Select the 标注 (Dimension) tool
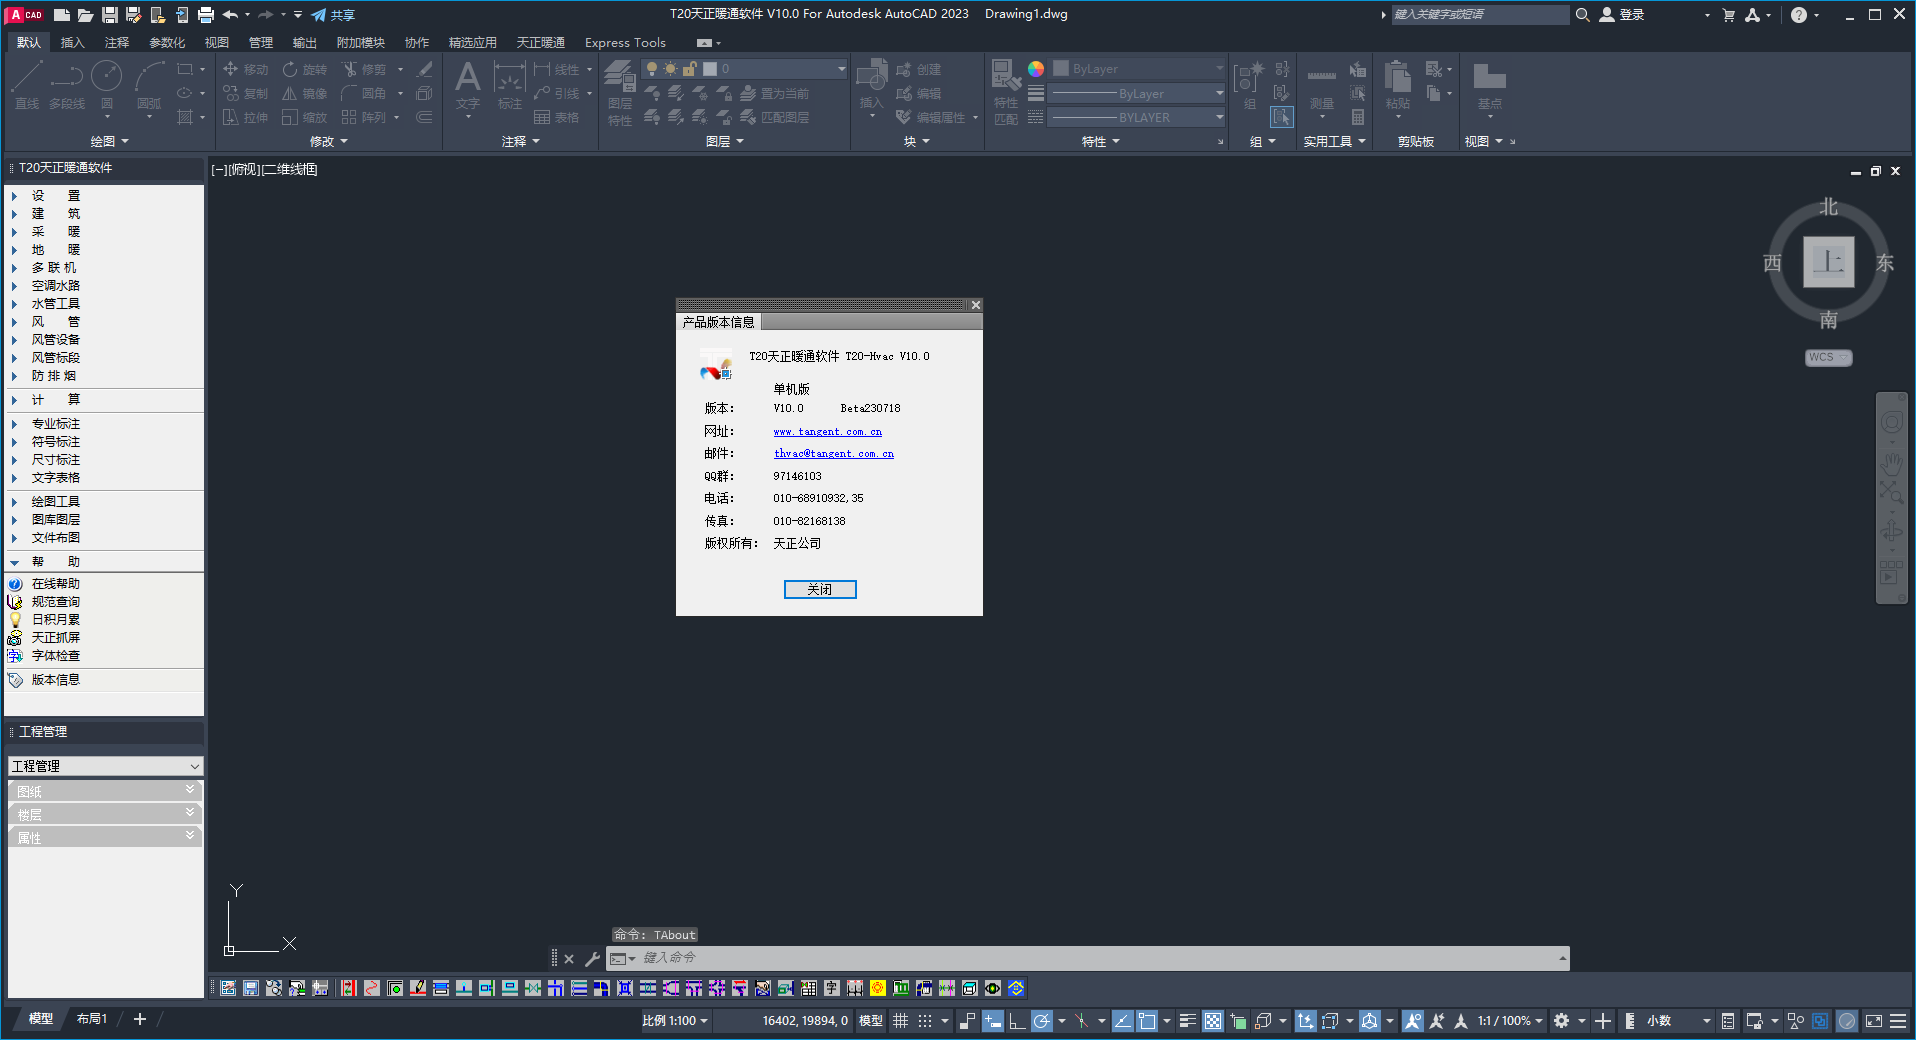The width and height of the screenshot is (1916, 1040). pos(510,85)
